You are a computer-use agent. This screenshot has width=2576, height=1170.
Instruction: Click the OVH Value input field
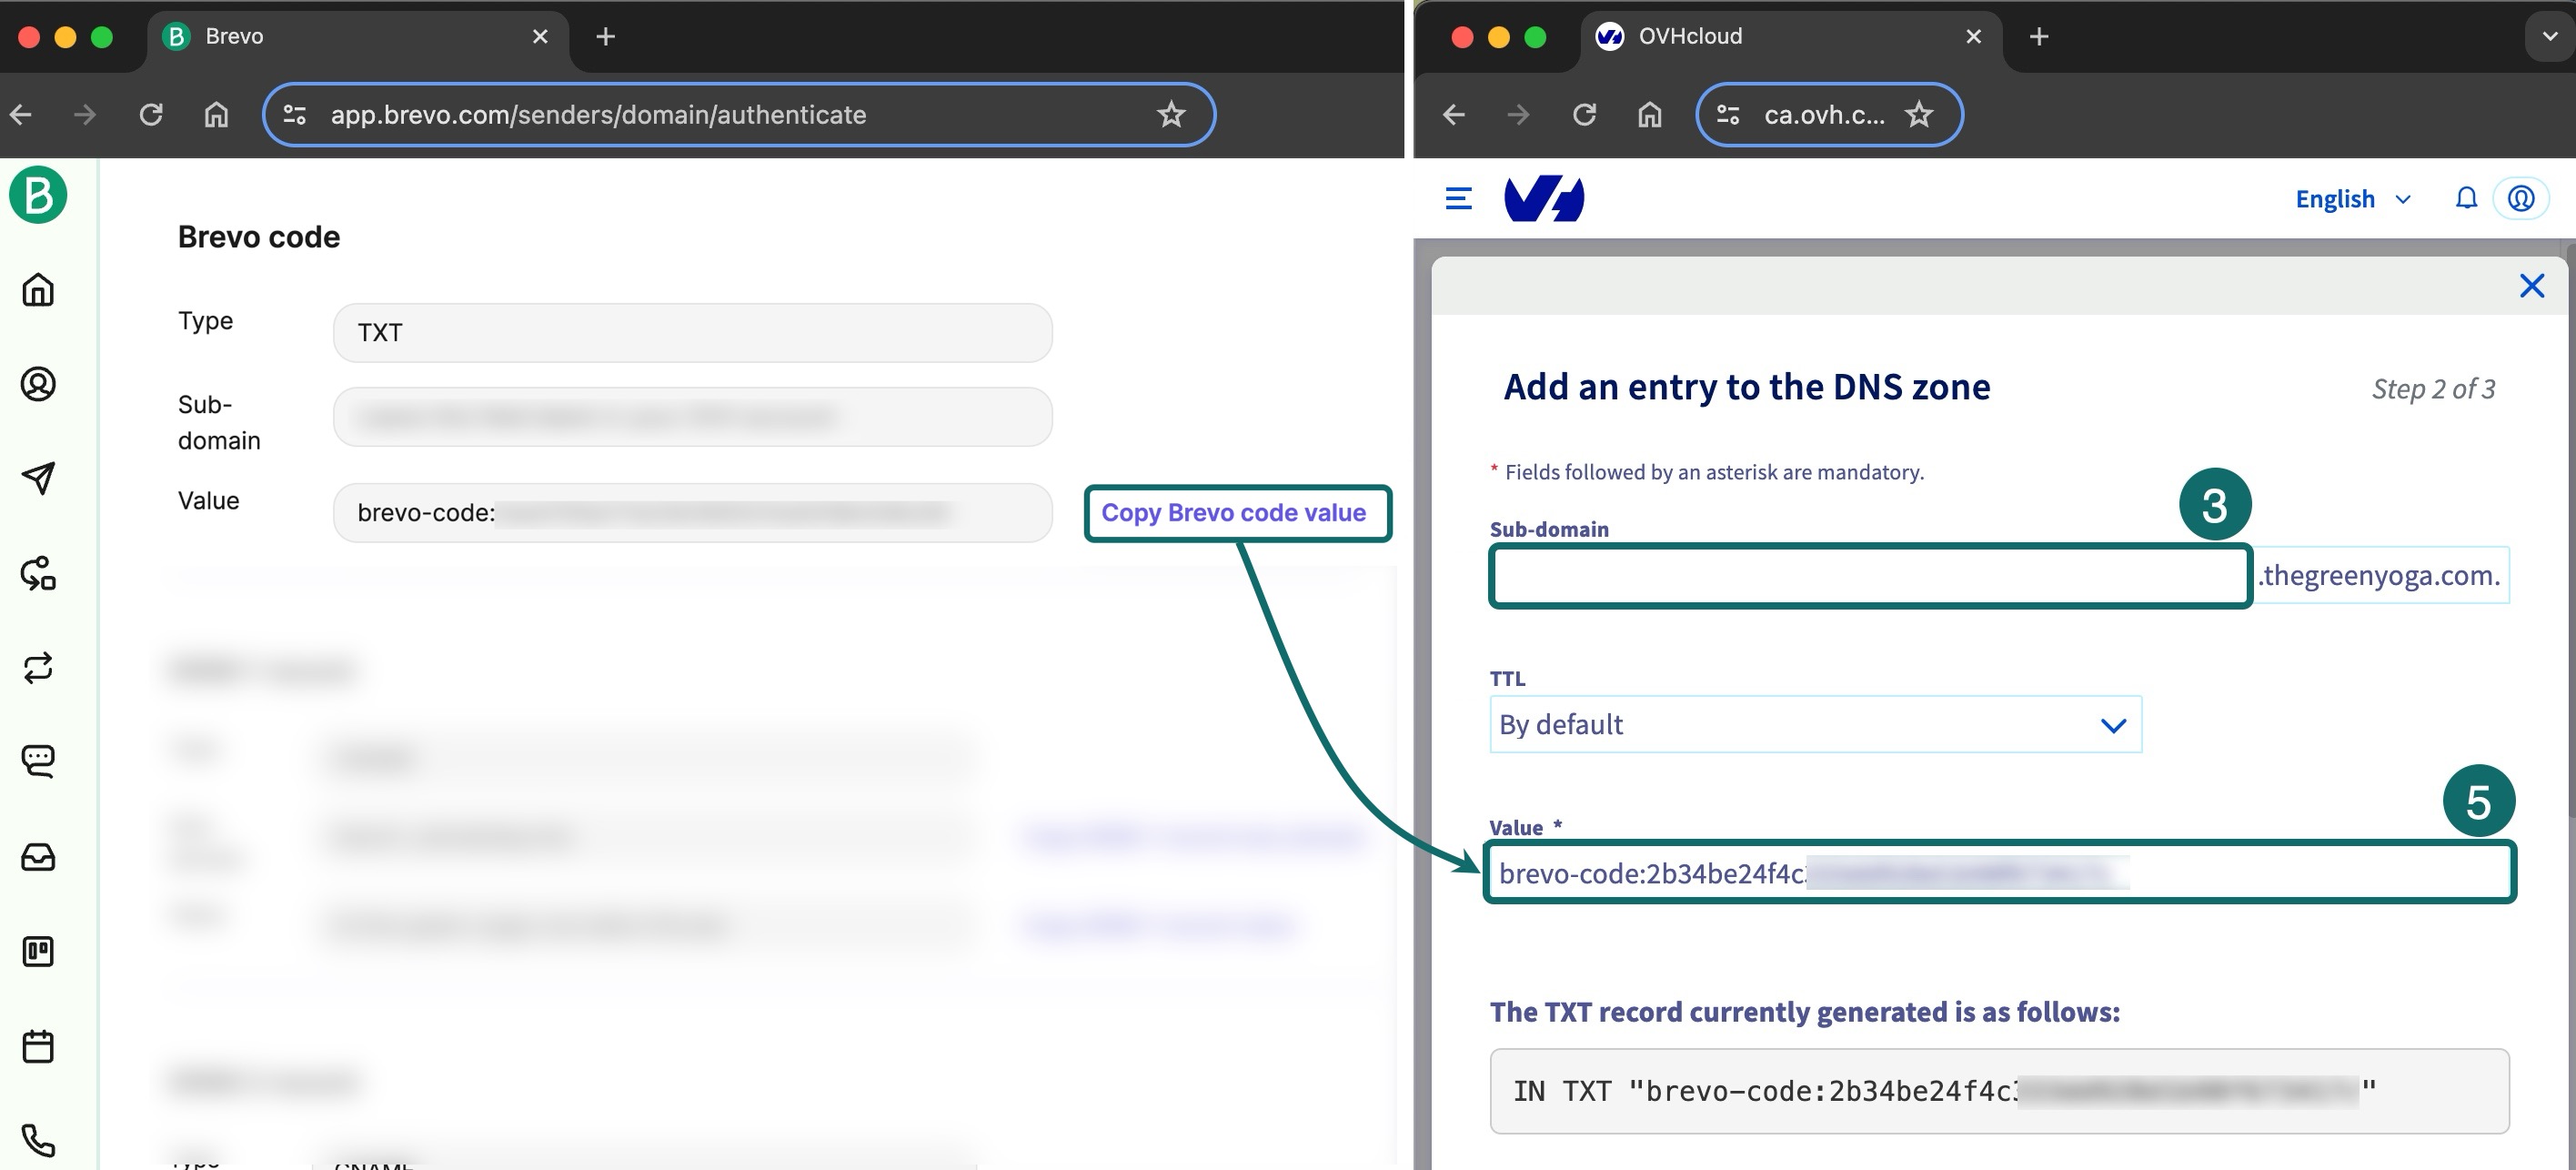(1999, 873)
